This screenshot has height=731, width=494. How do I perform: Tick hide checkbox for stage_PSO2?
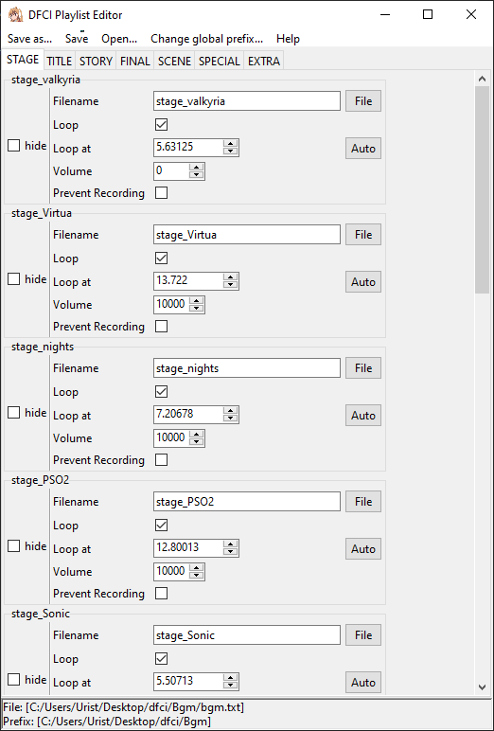pyautogui.click(x=14, y=546)
